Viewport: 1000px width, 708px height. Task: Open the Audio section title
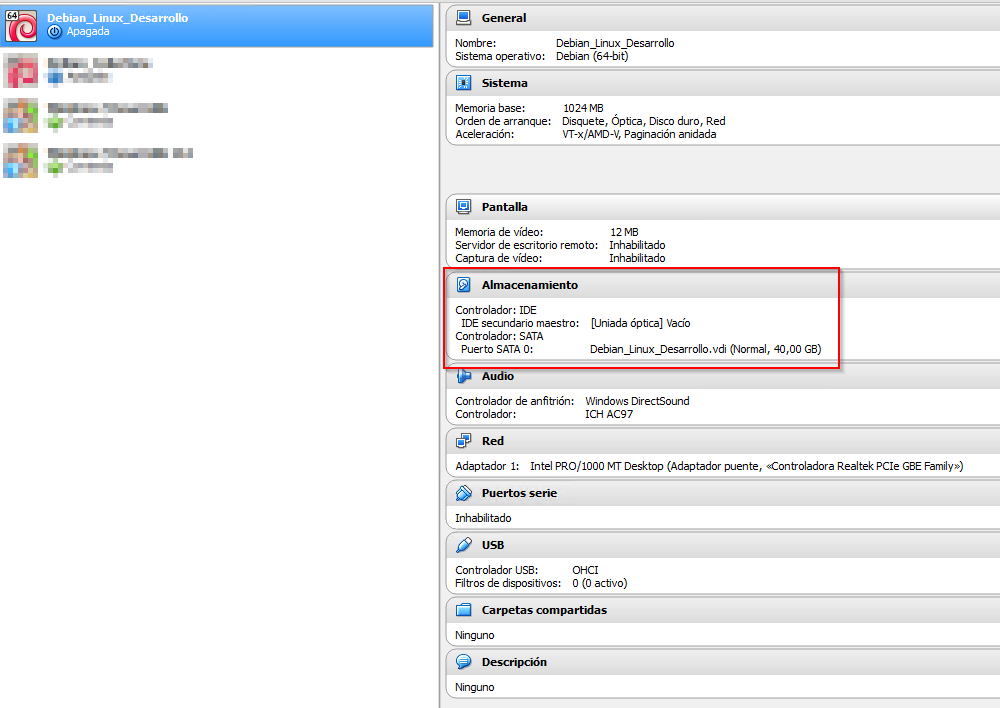point(497,376)
